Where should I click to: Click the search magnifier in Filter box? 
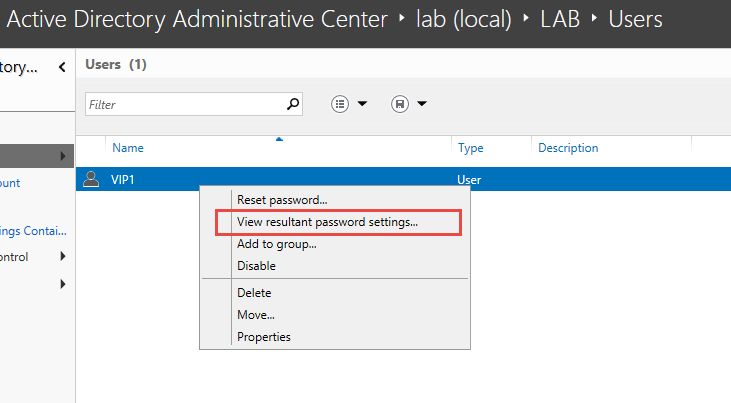[x=293, y=104]
